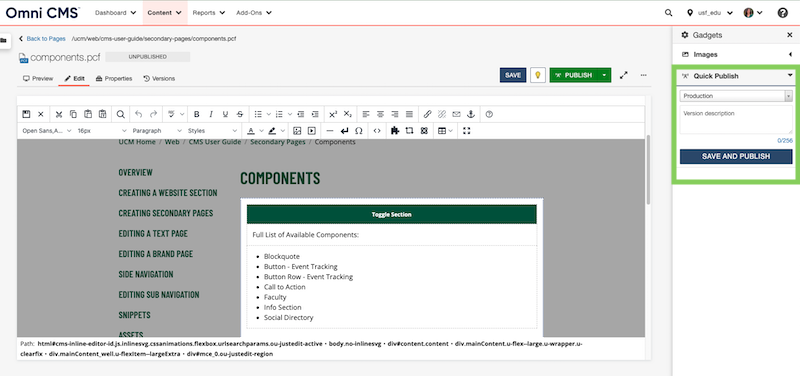Screen dimensions: 800x376
Task: Click the green PUBLISH button
Action: 574,75
